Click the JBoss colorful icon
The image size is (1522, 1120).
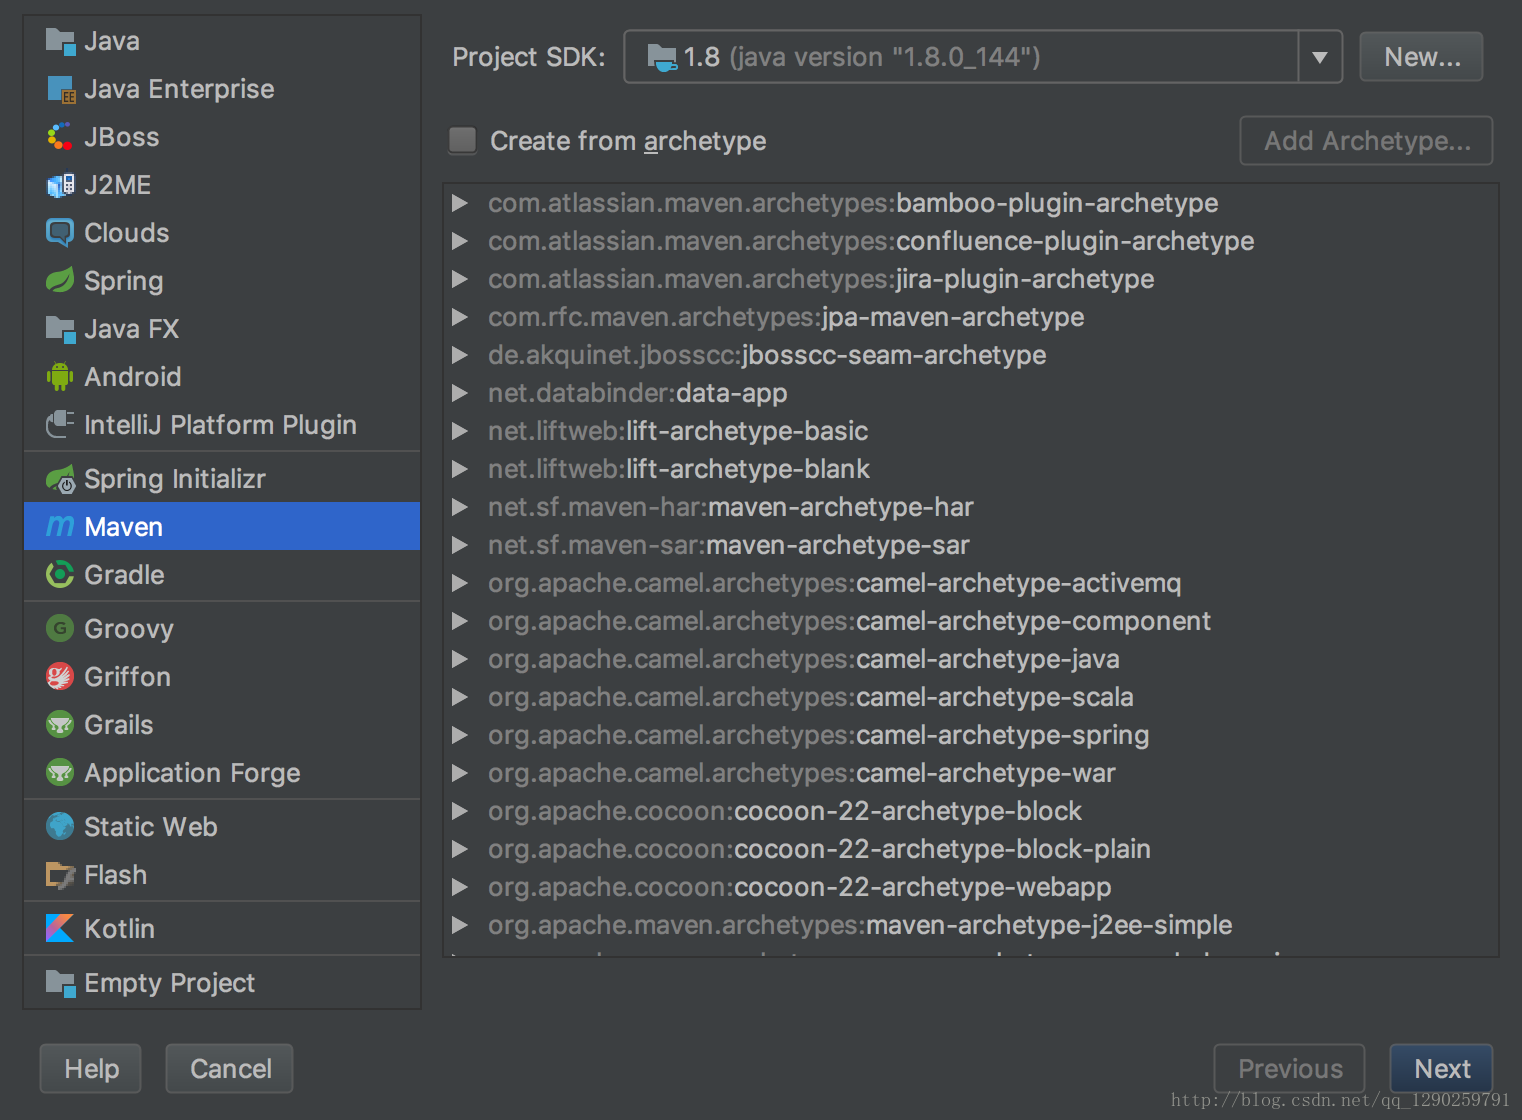(x=60, y=137)
